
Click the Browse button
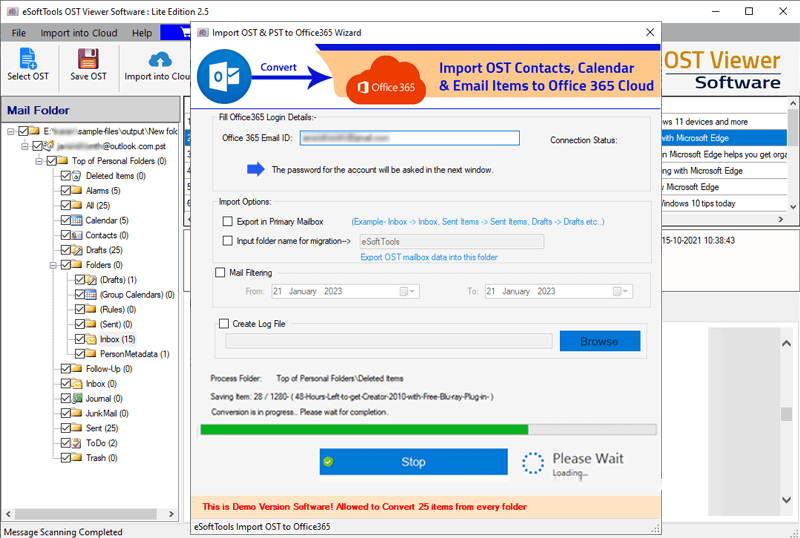click(x=599, y=341)
